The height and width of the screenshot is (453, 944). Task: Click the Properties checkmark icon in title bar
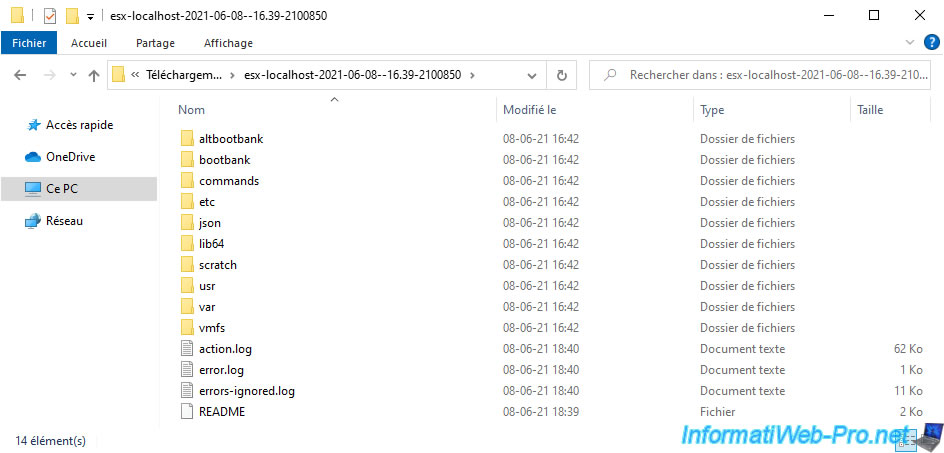(x=49, y=16)
